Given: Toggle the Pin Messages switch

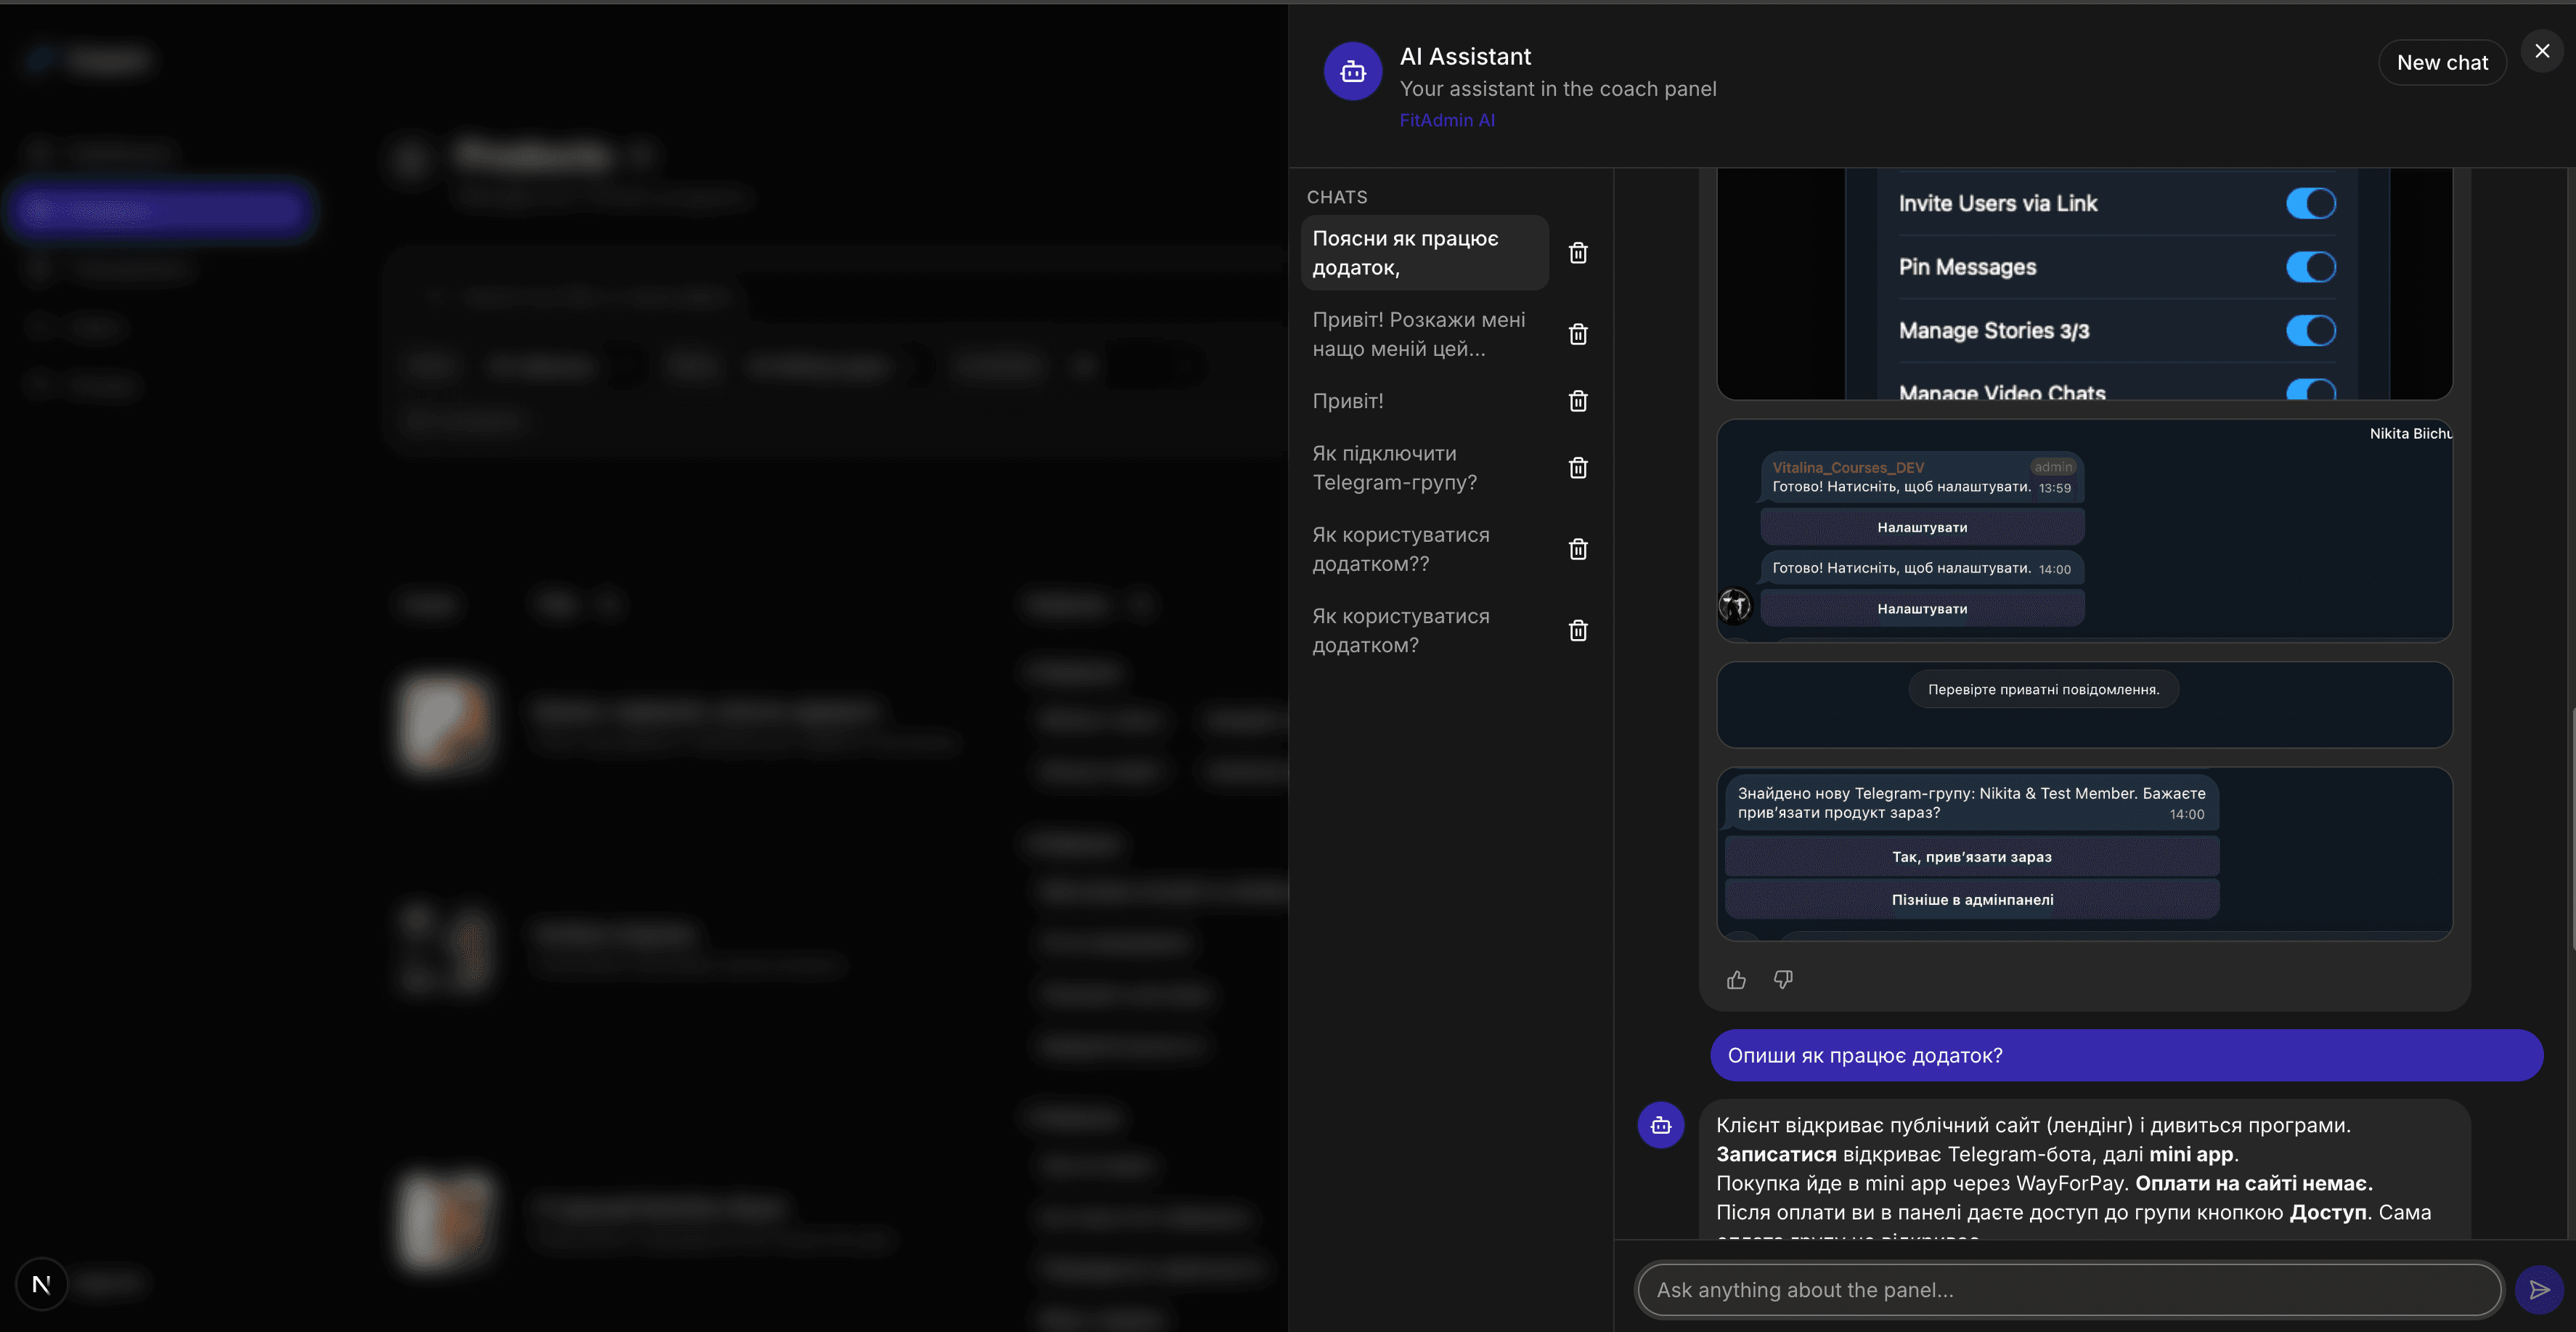Looking at the screenshot, I should (x=2311, y=267).
